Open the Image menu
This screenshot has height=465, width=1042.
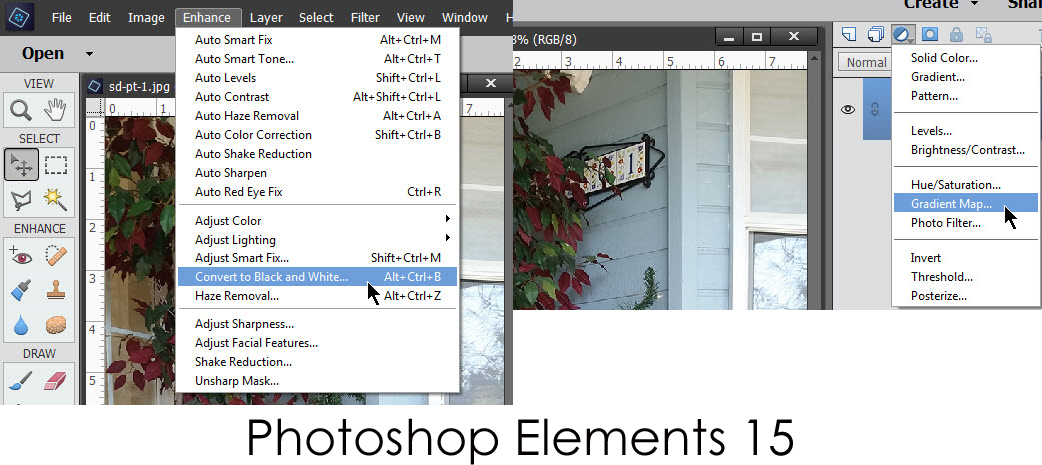[146, 18]
